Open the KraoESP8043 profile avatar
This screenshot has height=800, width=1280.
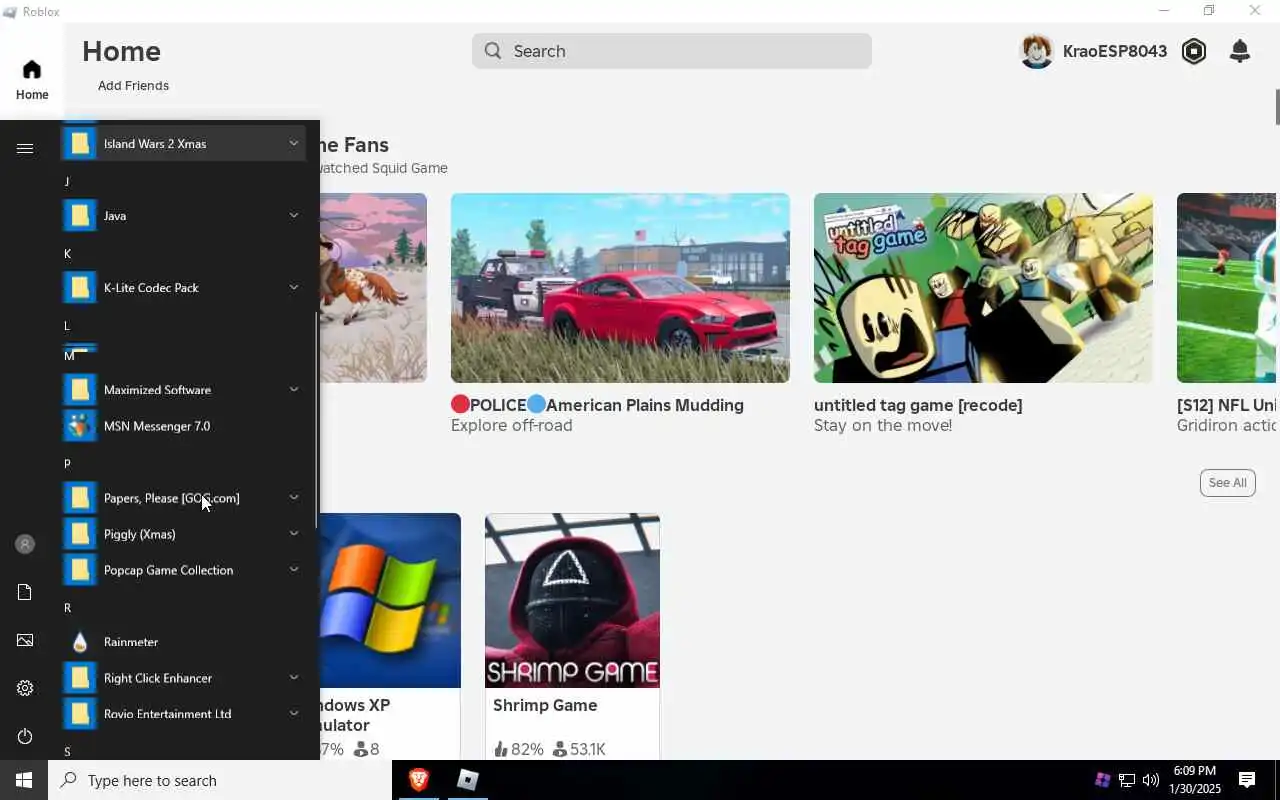(1037, 51)
